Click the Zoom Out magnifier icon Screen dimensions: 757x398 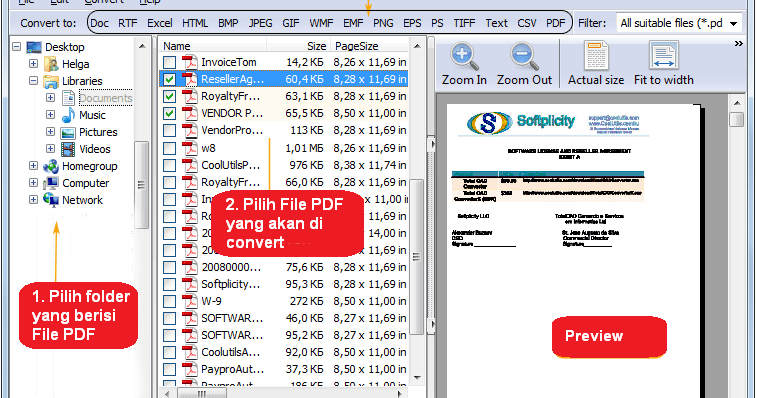(x=524, y=56)
